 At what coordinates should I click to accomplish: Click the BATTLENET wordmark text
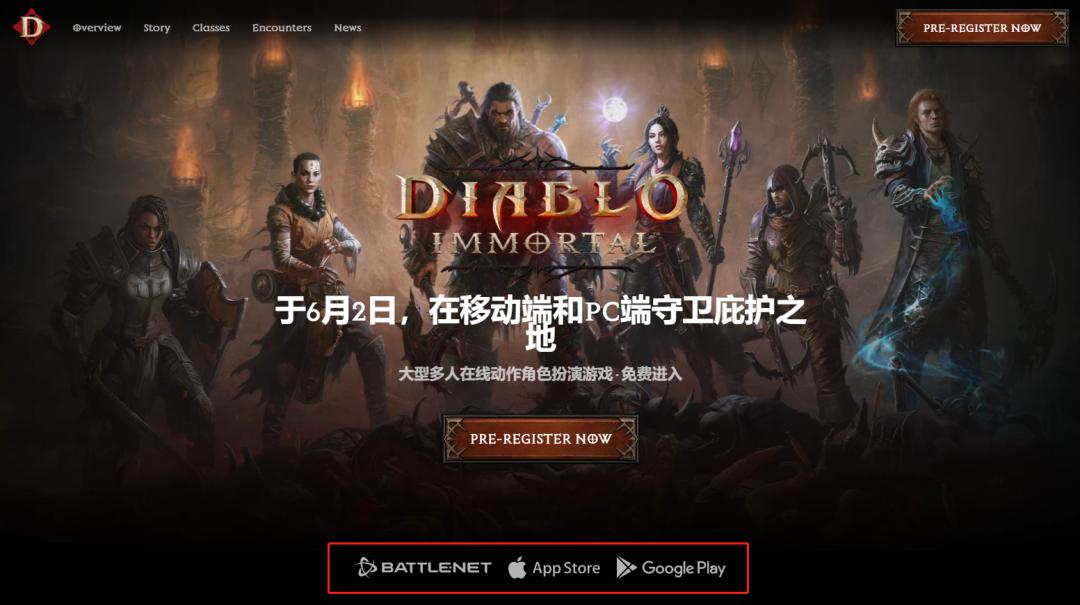pos(436,568)
